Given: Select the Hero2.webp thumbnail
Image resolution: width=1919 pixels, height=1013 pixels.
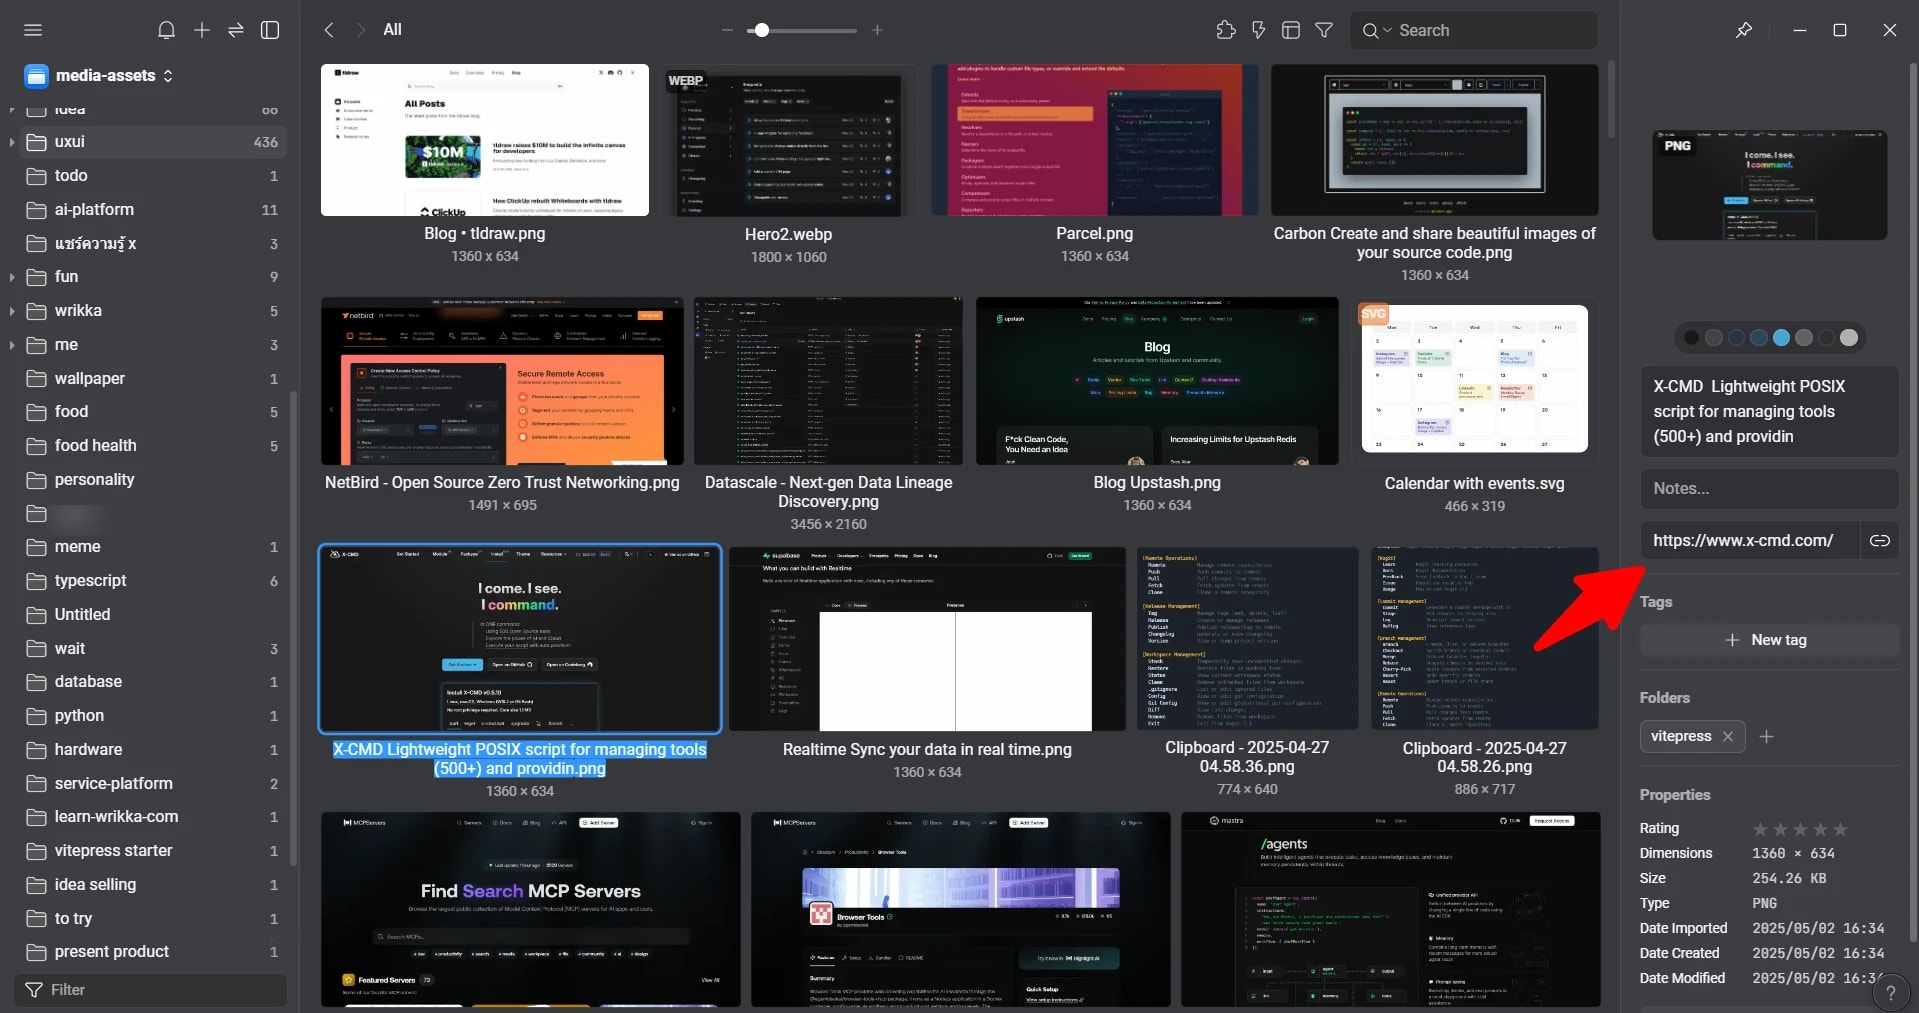Looking at the screenshot, I should click(788, 141).
